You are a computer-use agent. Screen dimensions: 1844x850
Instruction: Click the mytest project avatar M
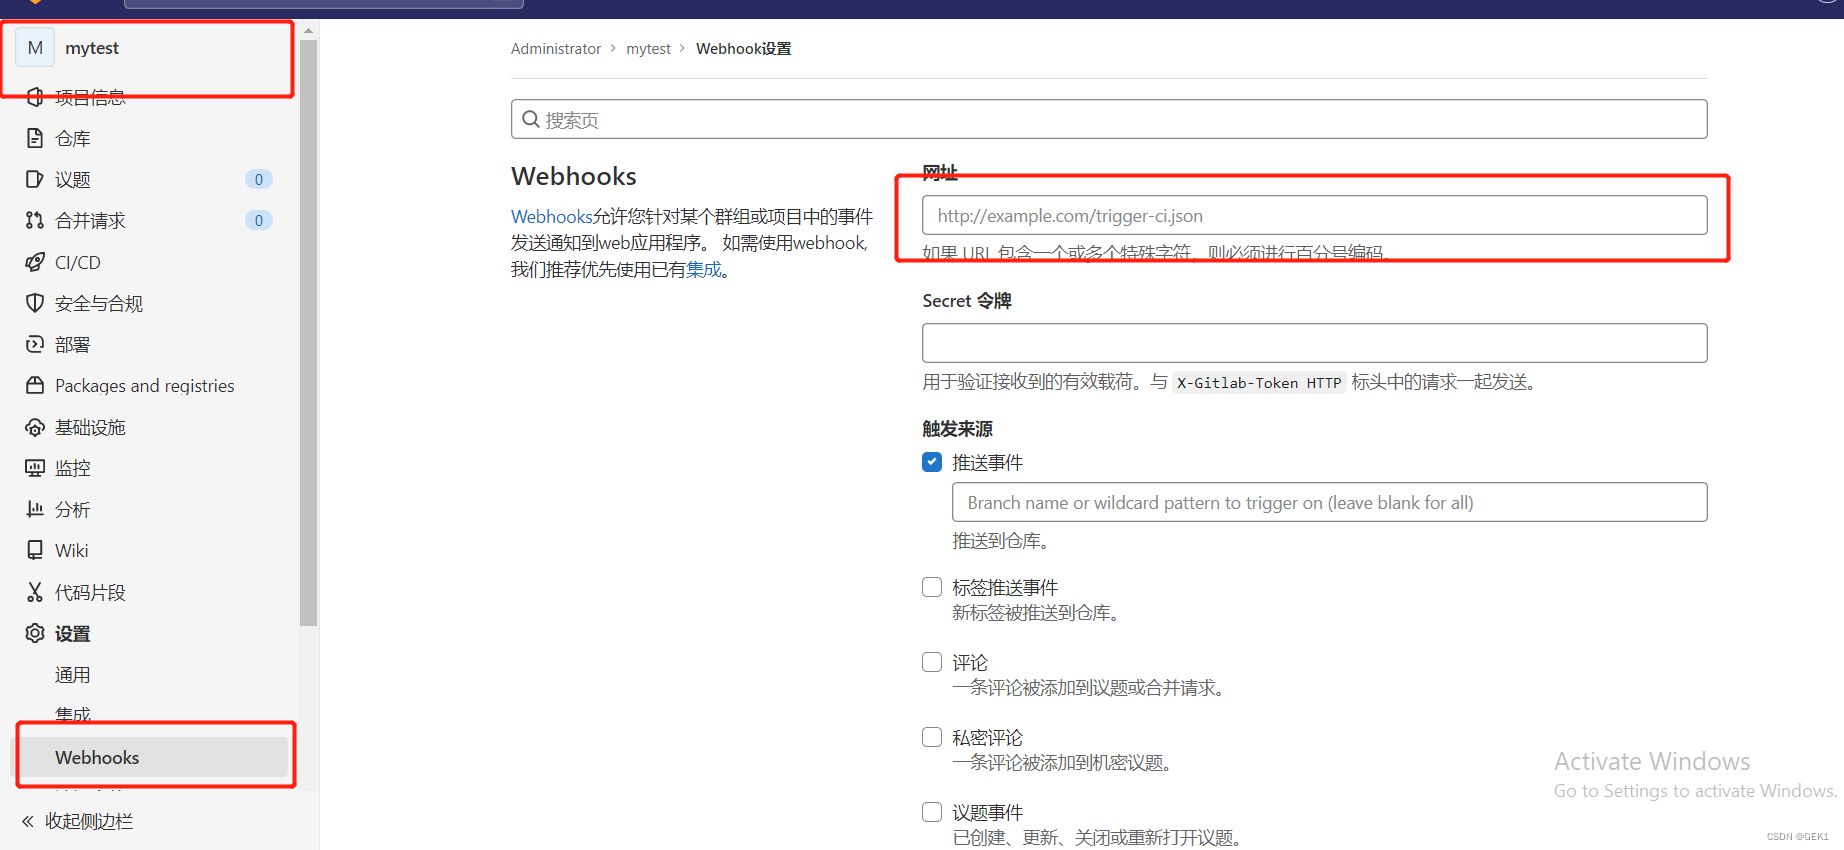pyautogui.click(x=35, y=48)
